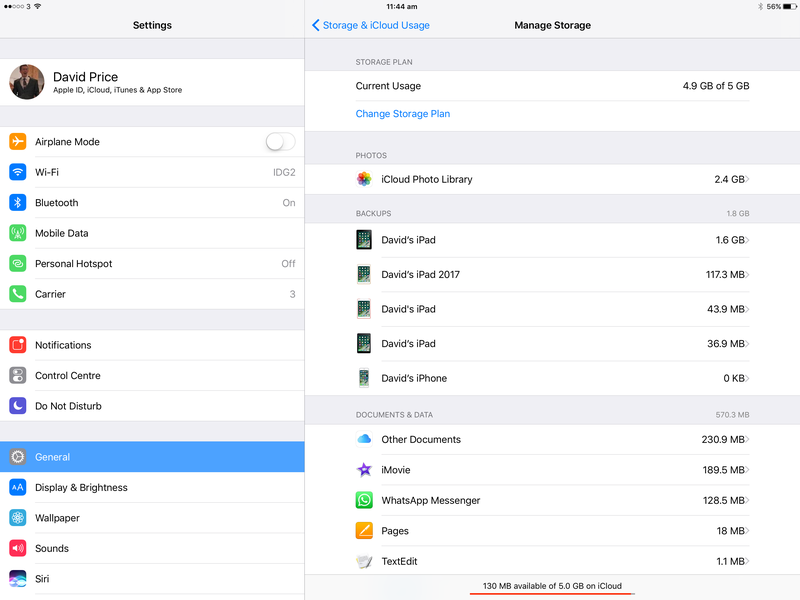Screen dimensions: 800x600
Task: Tap the 4.9 GB of 5 GB usage value
Action: pyautogui.click(x=716, y=86)
